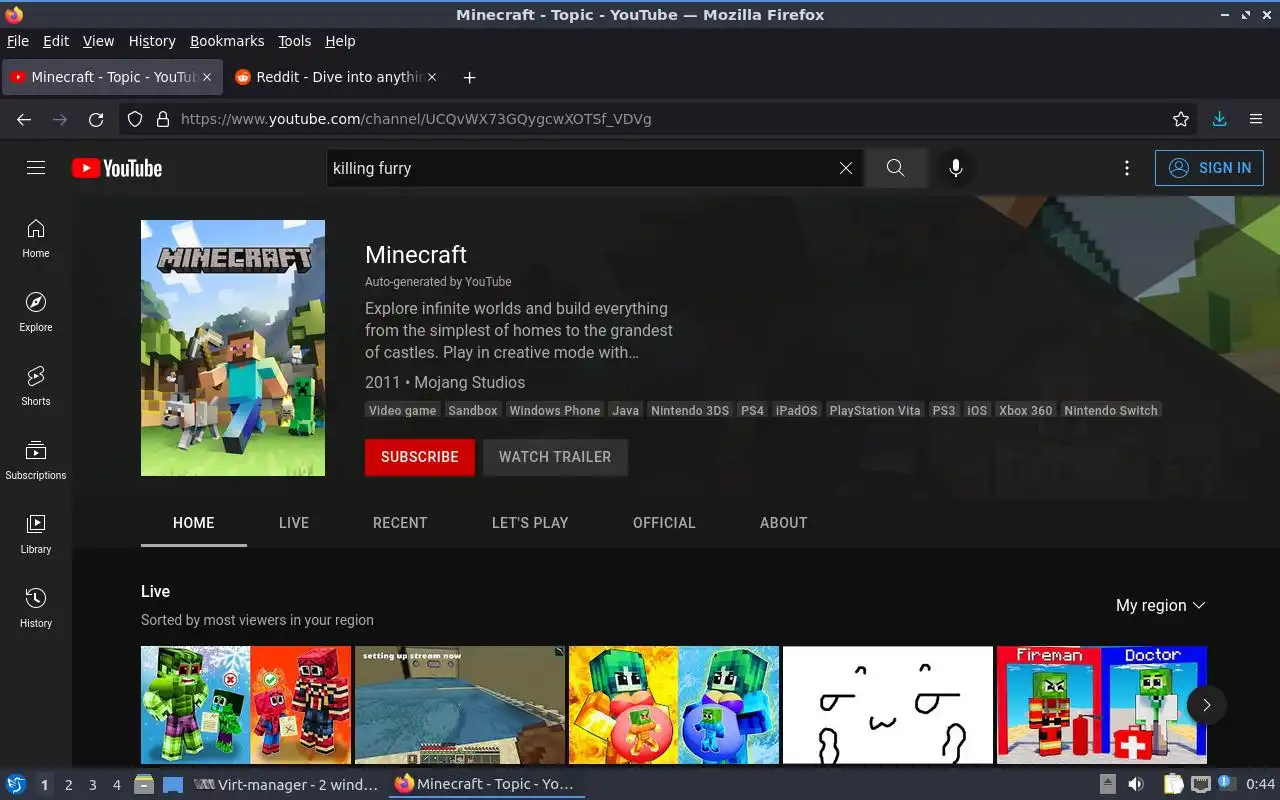Click the Live section heading
The image size is (1280, 800).
point(155,591)
